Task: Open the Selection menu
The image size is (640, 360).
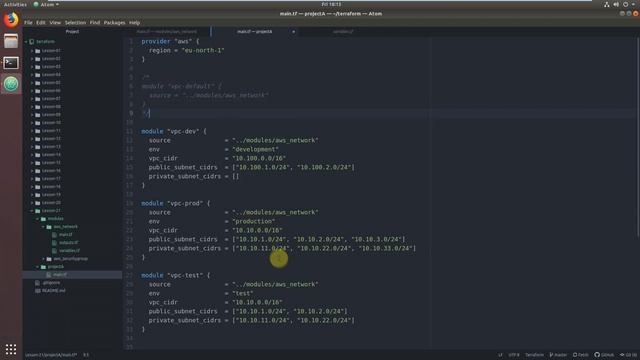Action: tap(76, 23)
